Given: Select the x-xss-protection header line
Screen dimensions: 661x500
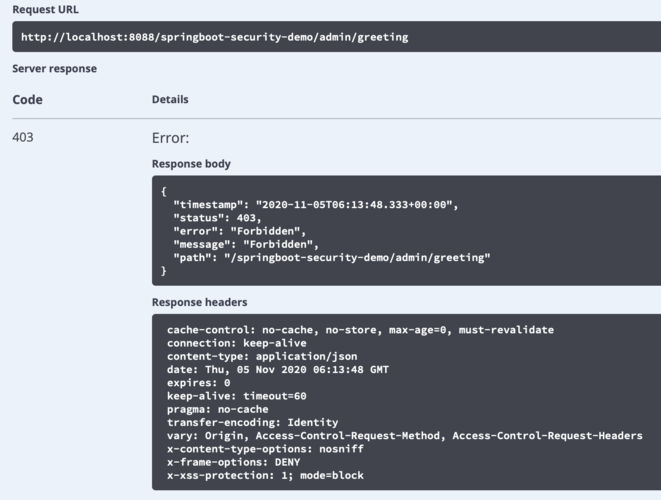Looking at the screenshot, I should coord(265,475).
